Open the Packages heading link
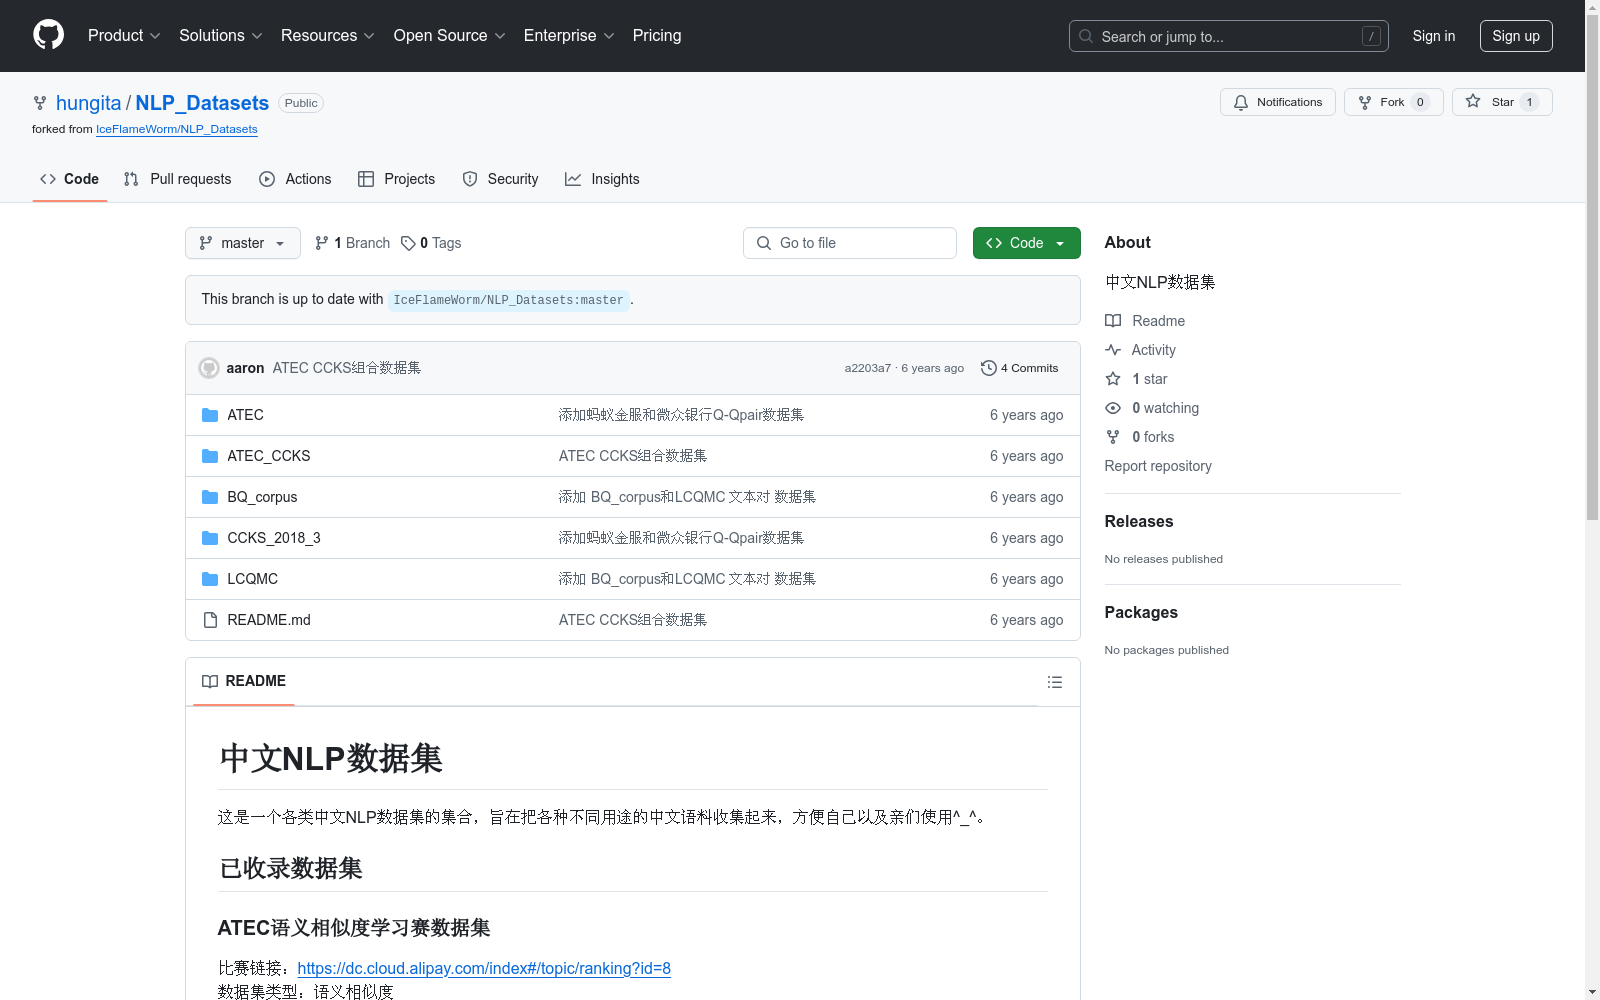Viewport: 1600px width, 1000px height. (x=1141, y=612)
